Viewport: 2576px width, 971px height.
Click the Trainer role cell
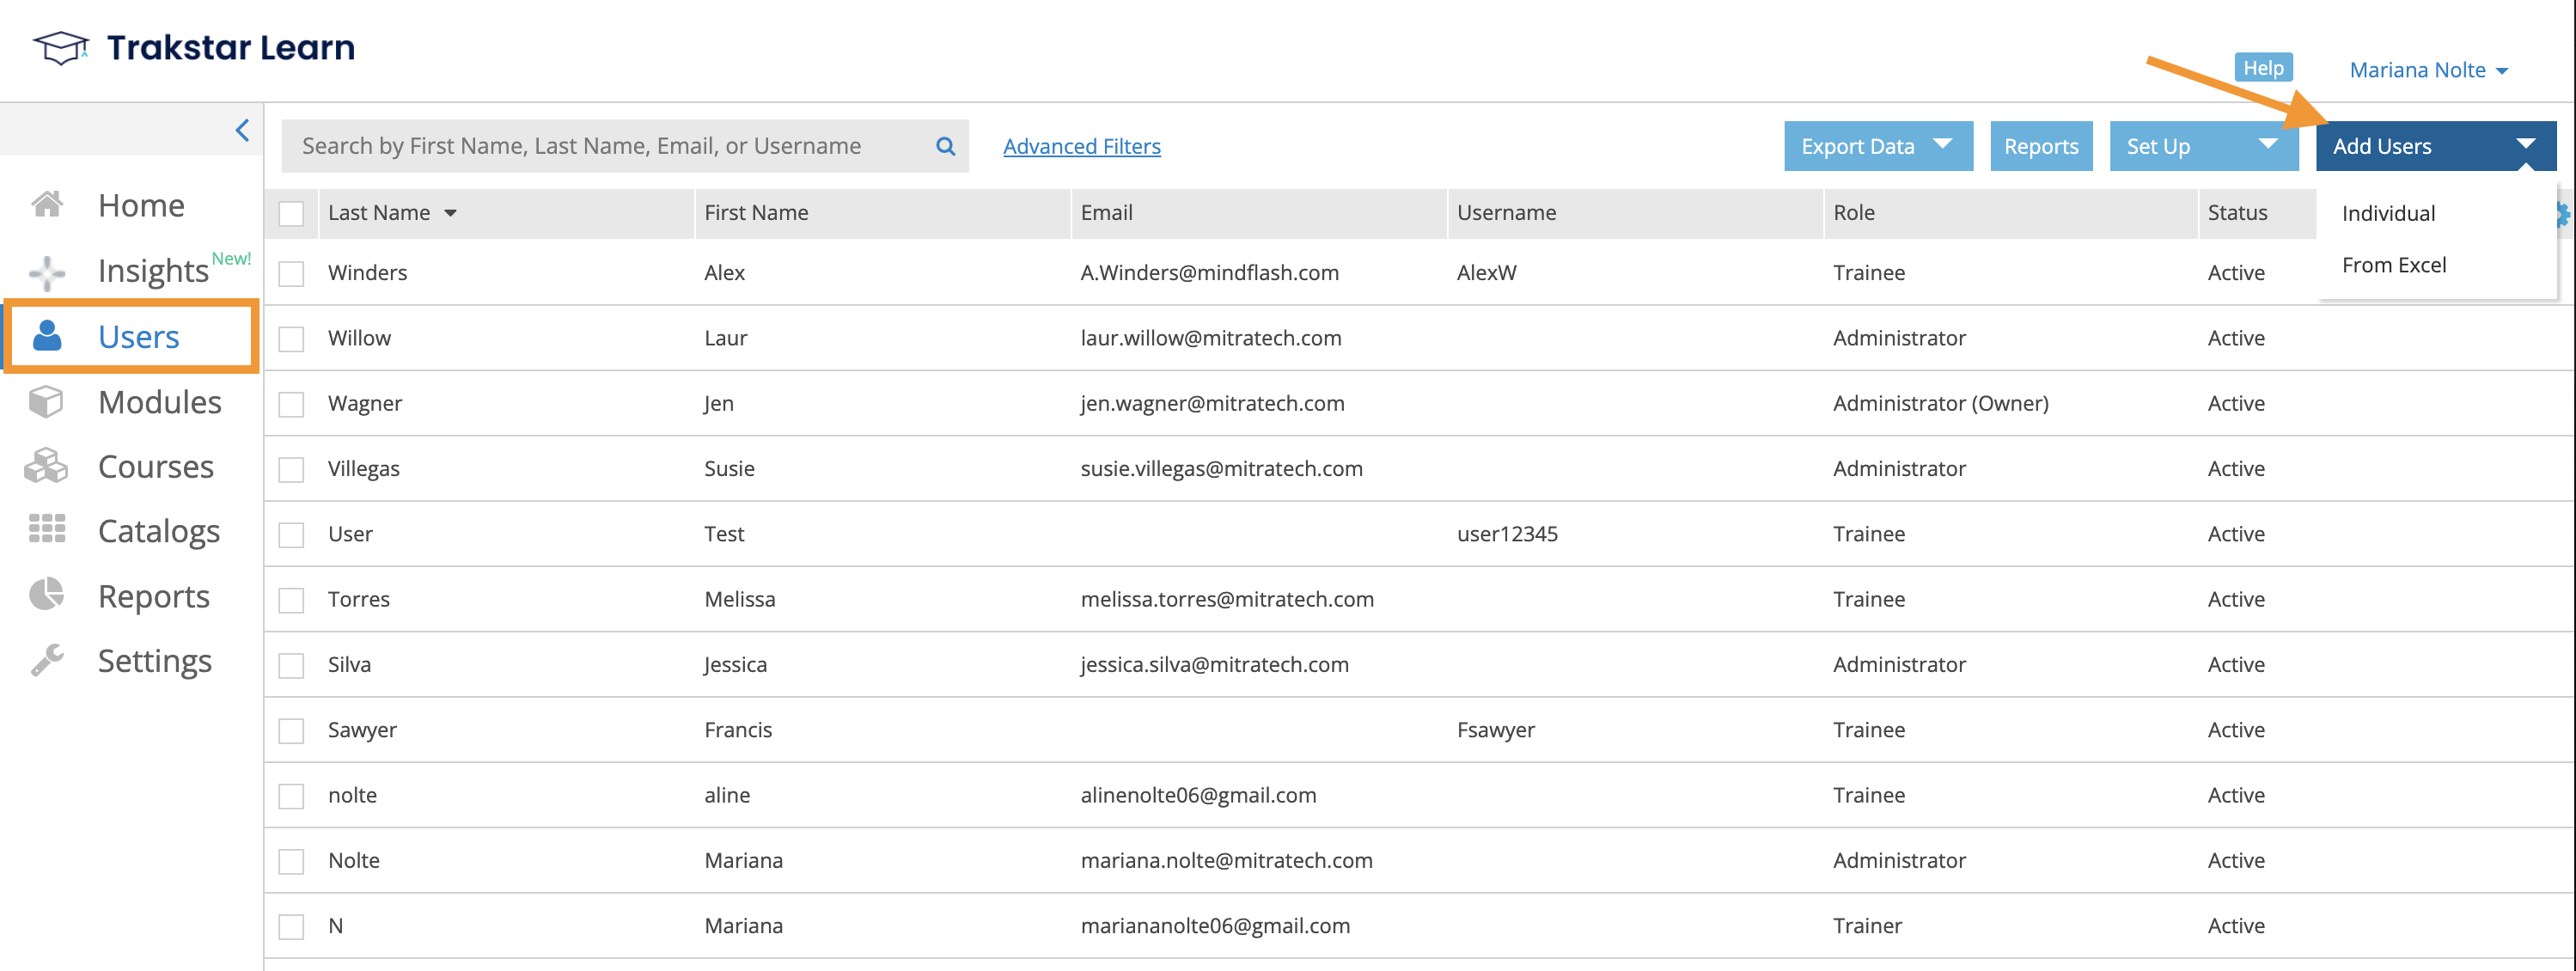[x=1867, y=927]
